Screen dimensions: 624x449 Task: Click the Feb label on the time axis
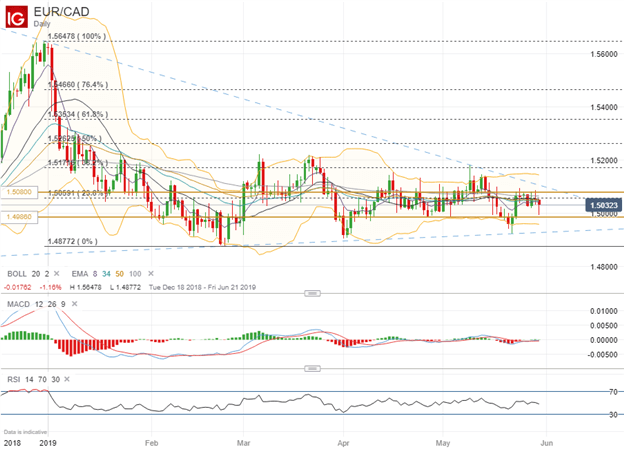(x=152, y=443)
